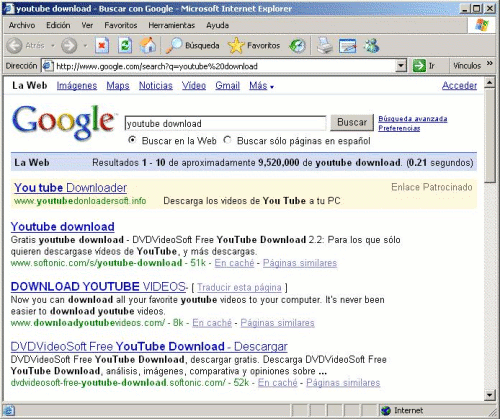The image size is (500, 419).
Task: Go to the Home page icon
Action: click(x=148, y=46)
